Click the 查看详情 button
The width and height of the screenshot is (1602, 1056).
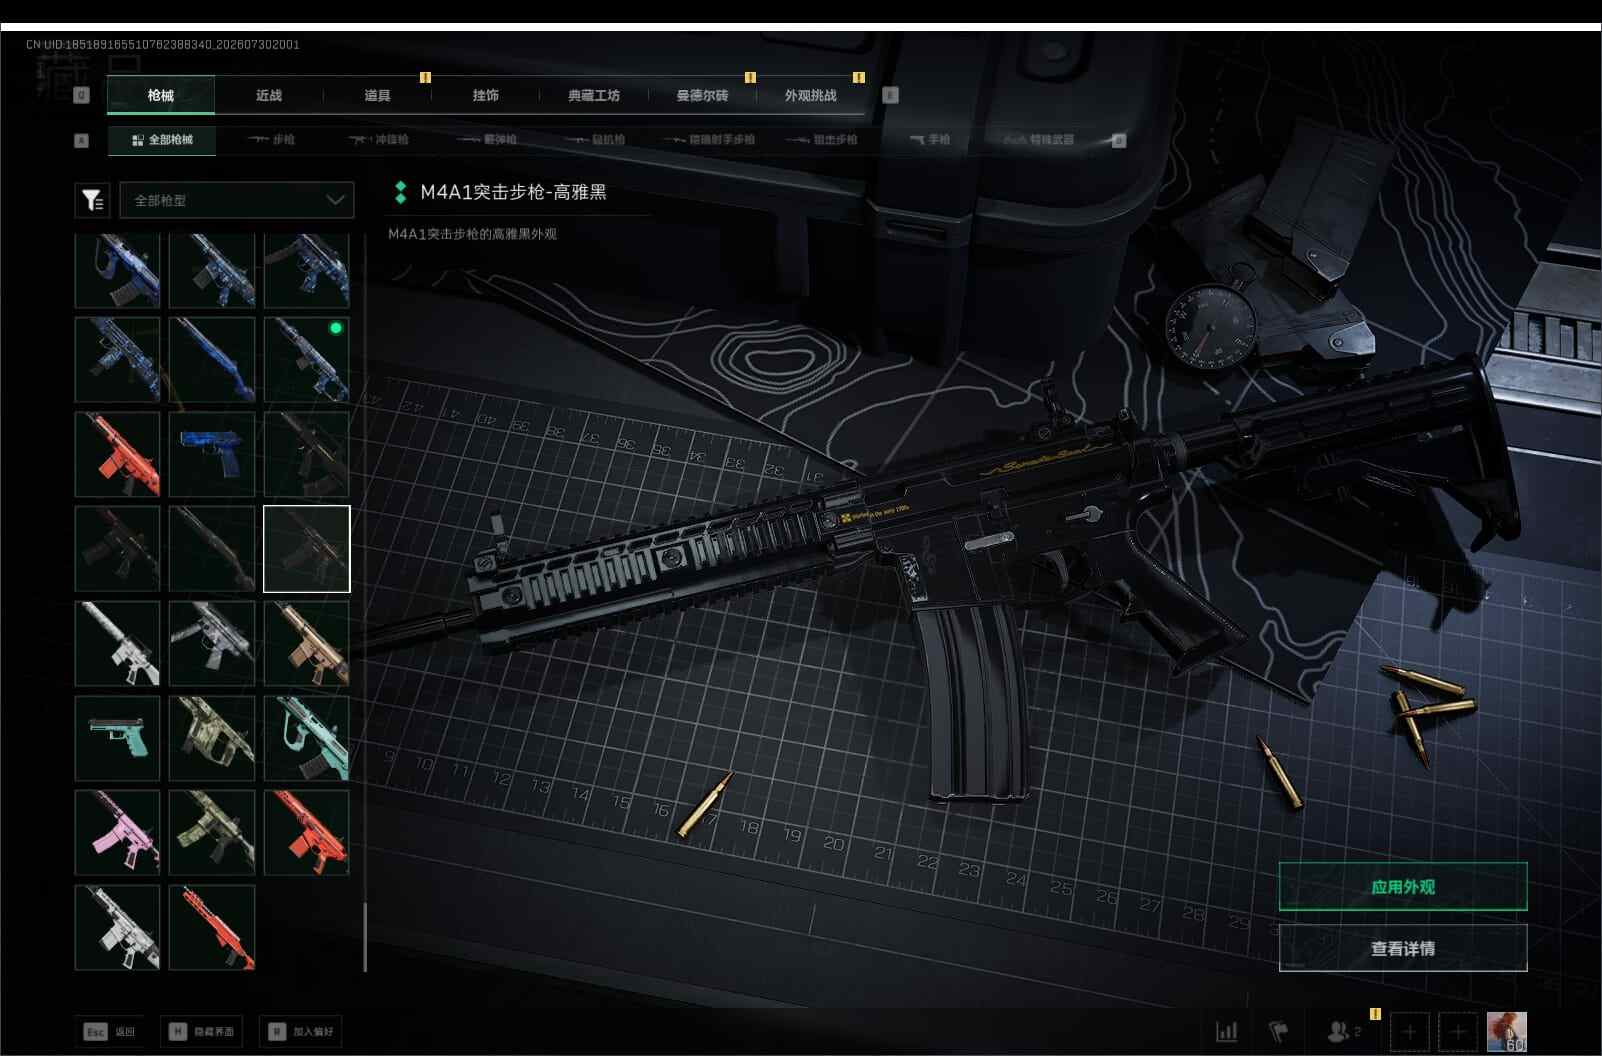click(1403, 948)
